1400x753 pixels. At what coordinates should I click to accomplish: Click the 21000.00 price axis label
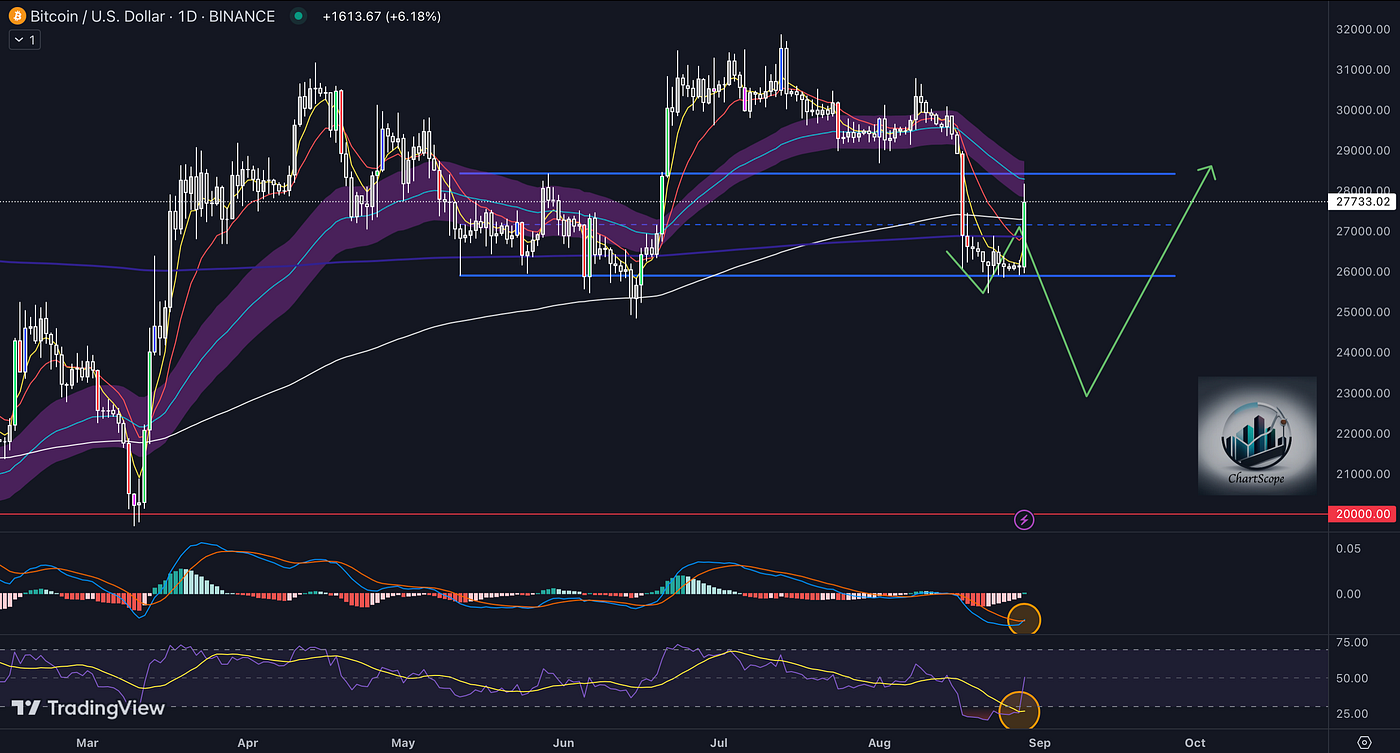click(1363, 474)
